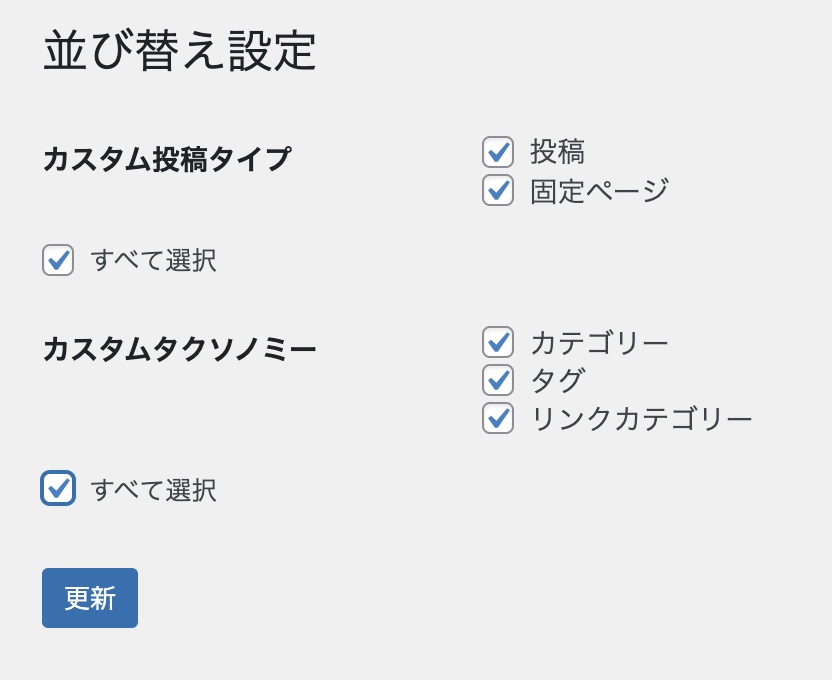Click the タグ label text

(557, 380)
